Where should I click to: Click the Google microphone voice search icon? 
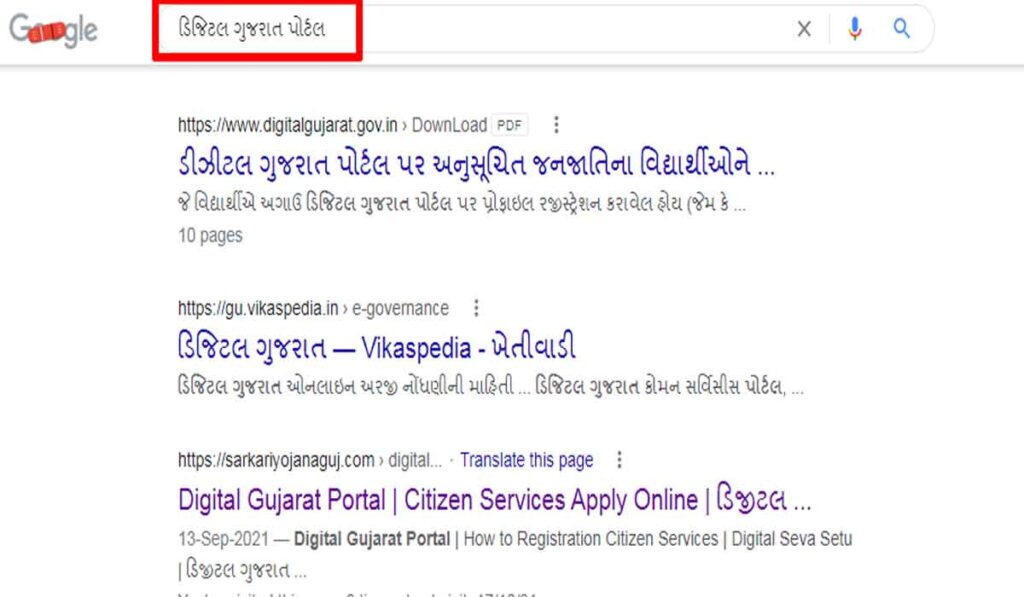coord(855,29)
